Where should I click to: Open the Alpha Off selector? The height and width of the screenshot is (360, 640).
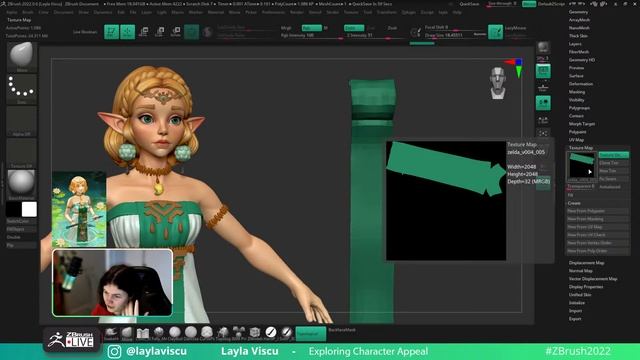pos(22,121)
